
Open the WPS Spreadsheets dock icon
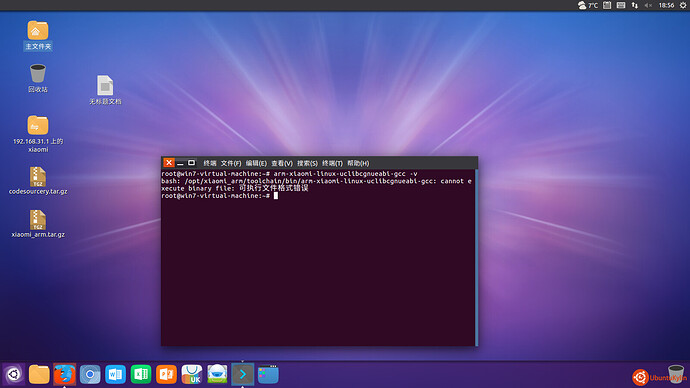(141, 374)
